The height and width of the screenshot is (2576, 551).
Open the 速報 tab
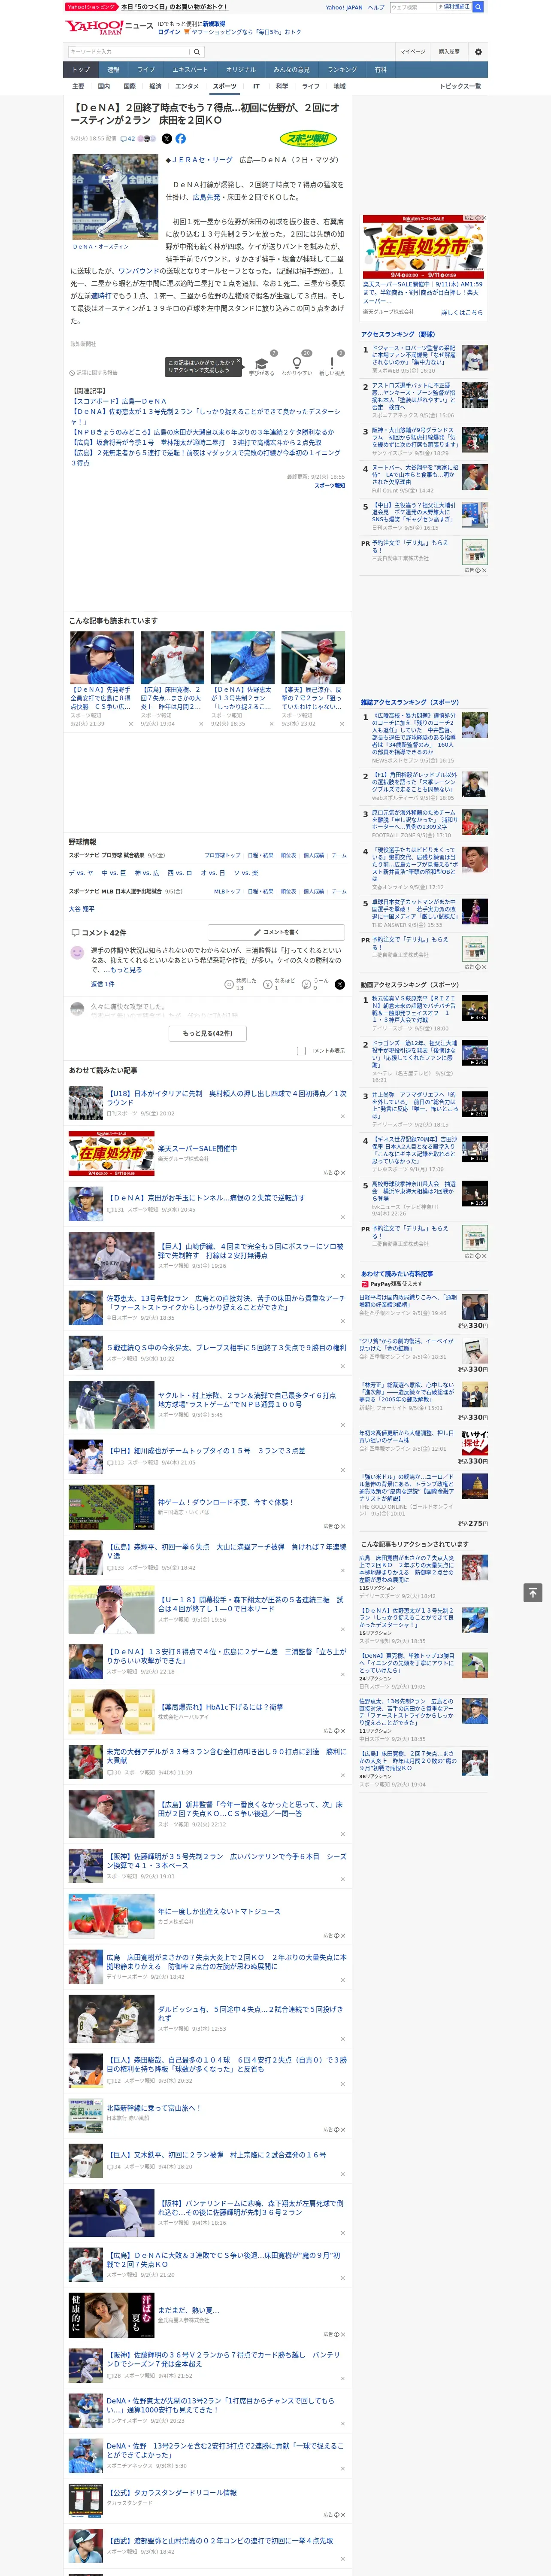point(113,70)
